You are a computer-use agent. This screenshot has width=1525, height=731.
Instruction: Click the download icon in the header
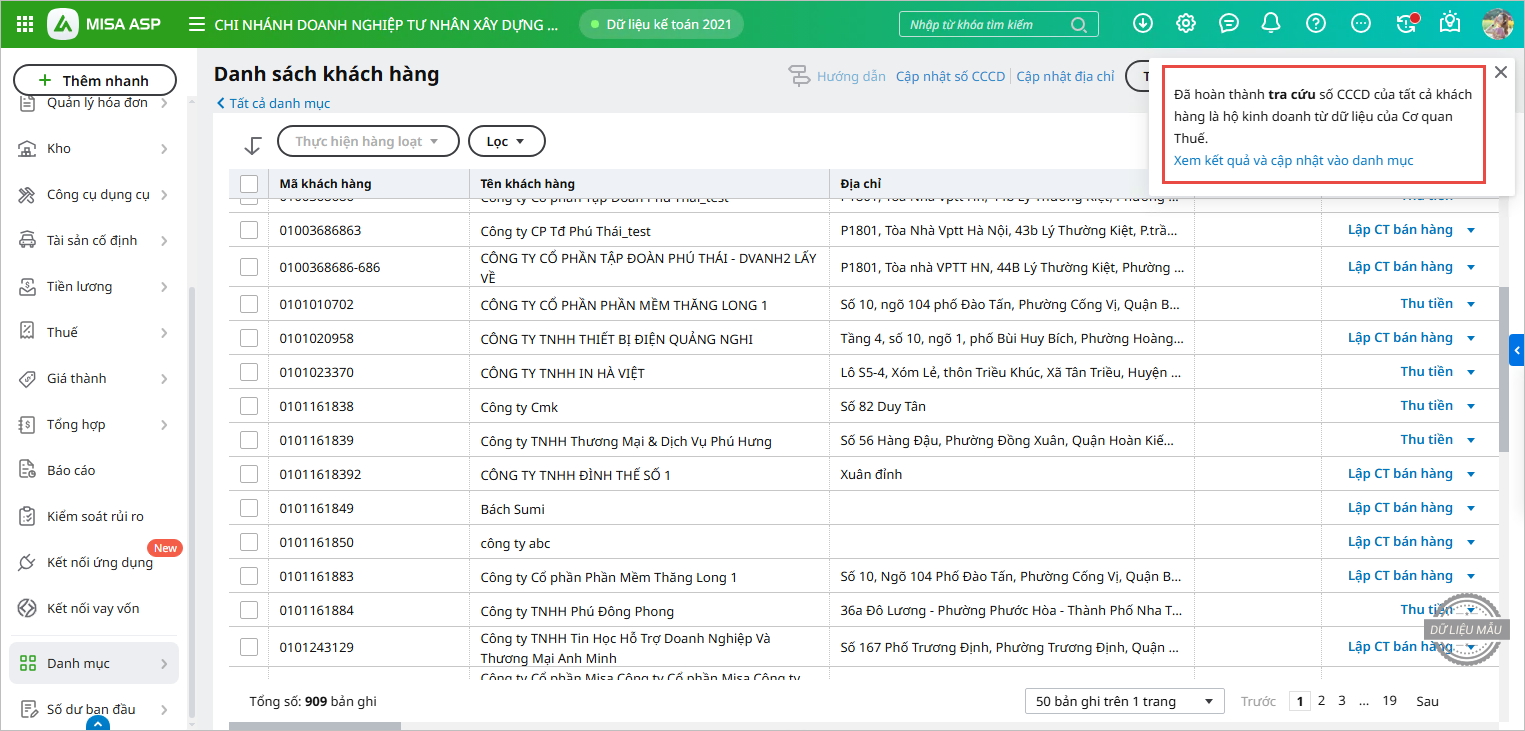[1142, 24]
